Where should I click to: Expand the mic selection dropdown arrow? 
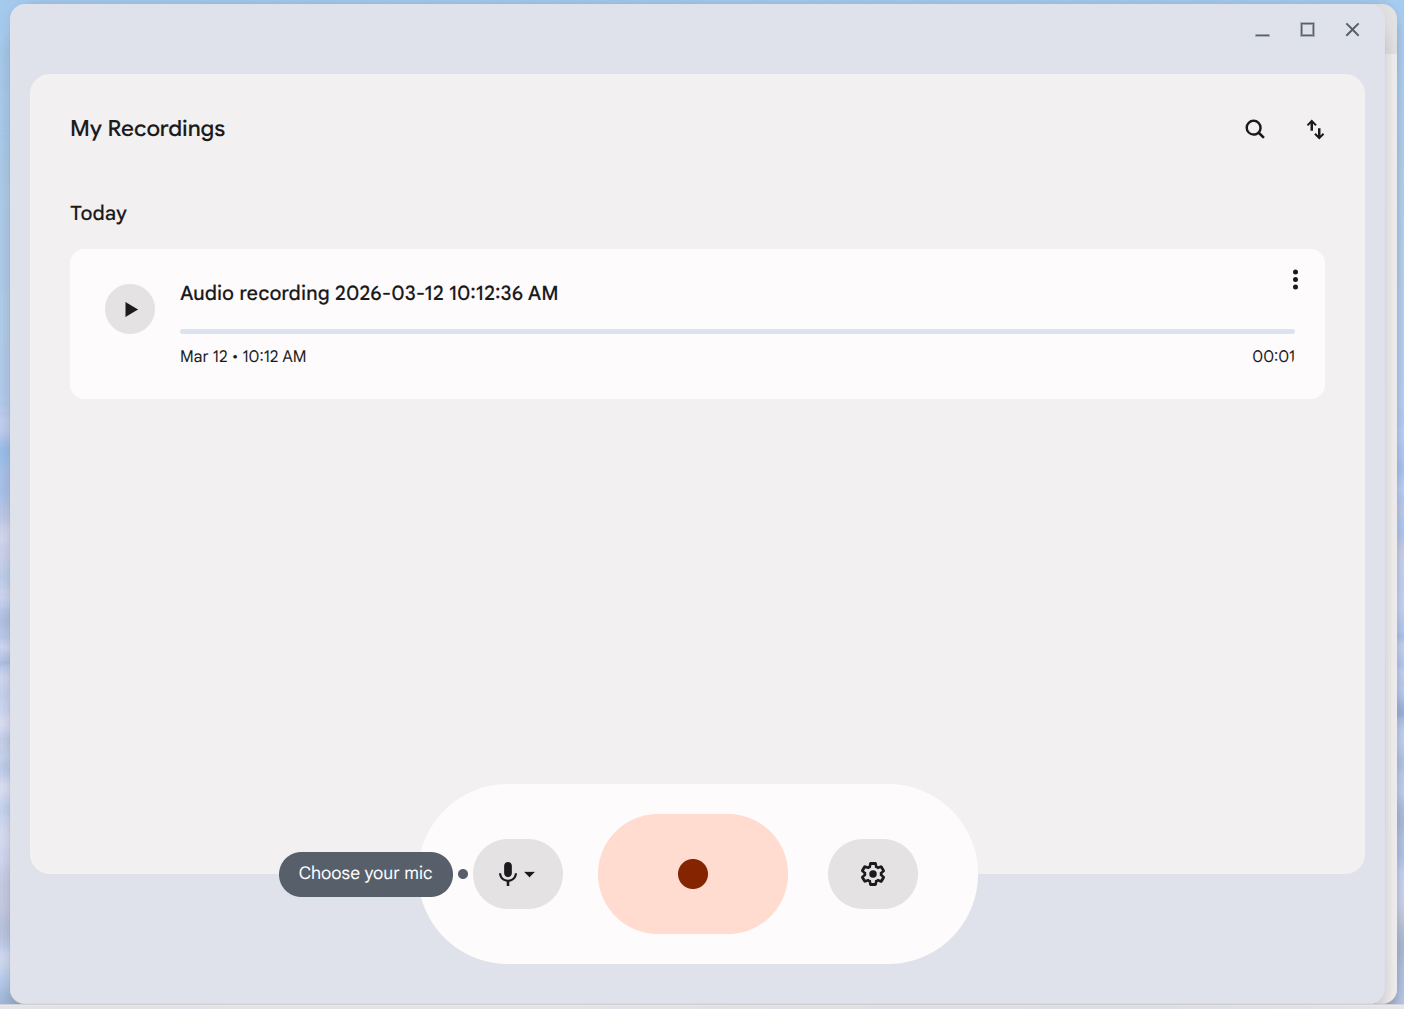pyautogui.click(x=530, y=875)
